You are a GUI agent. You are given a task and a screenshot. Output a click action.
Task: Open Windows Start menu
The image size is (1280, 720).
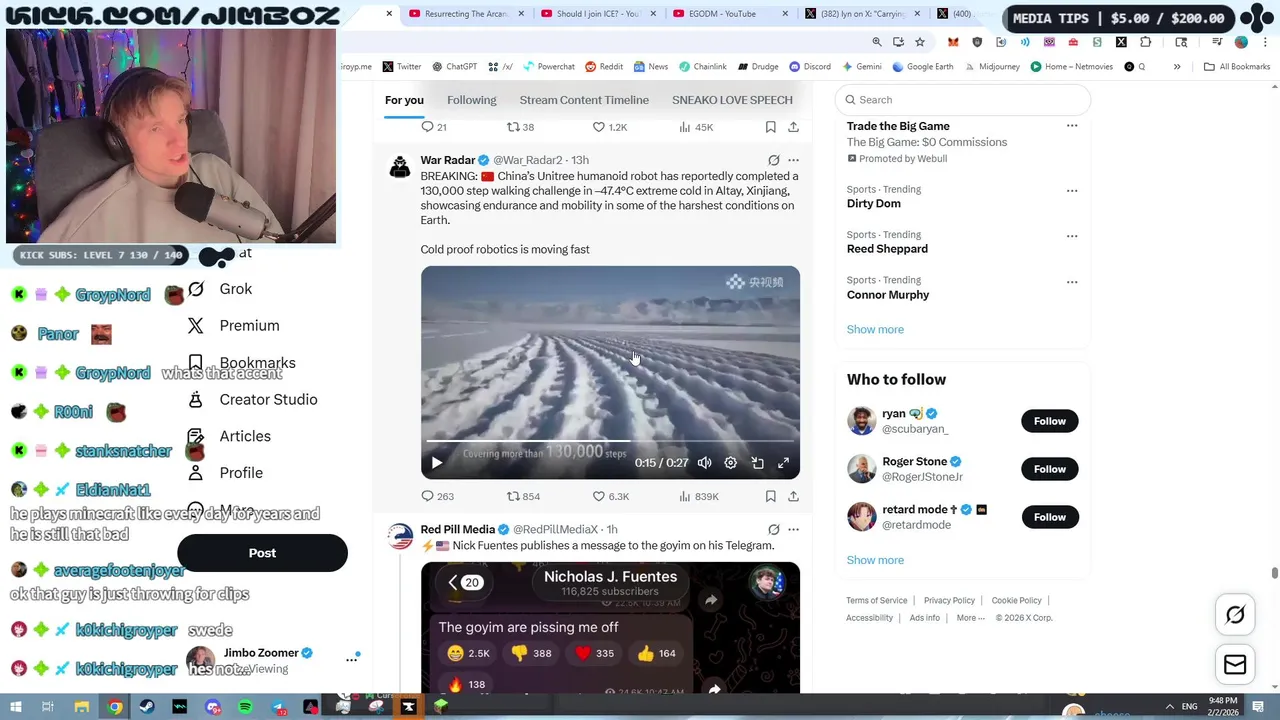15,707
